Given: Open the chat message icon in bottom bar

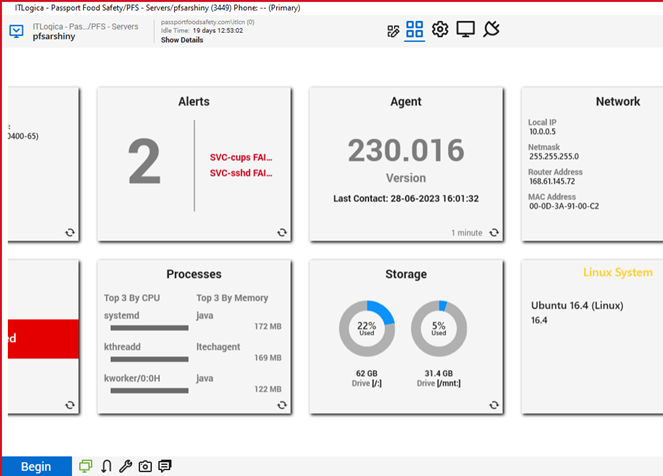Looking at the screenshot, I should pyautogui.click(x=165, y=466).
